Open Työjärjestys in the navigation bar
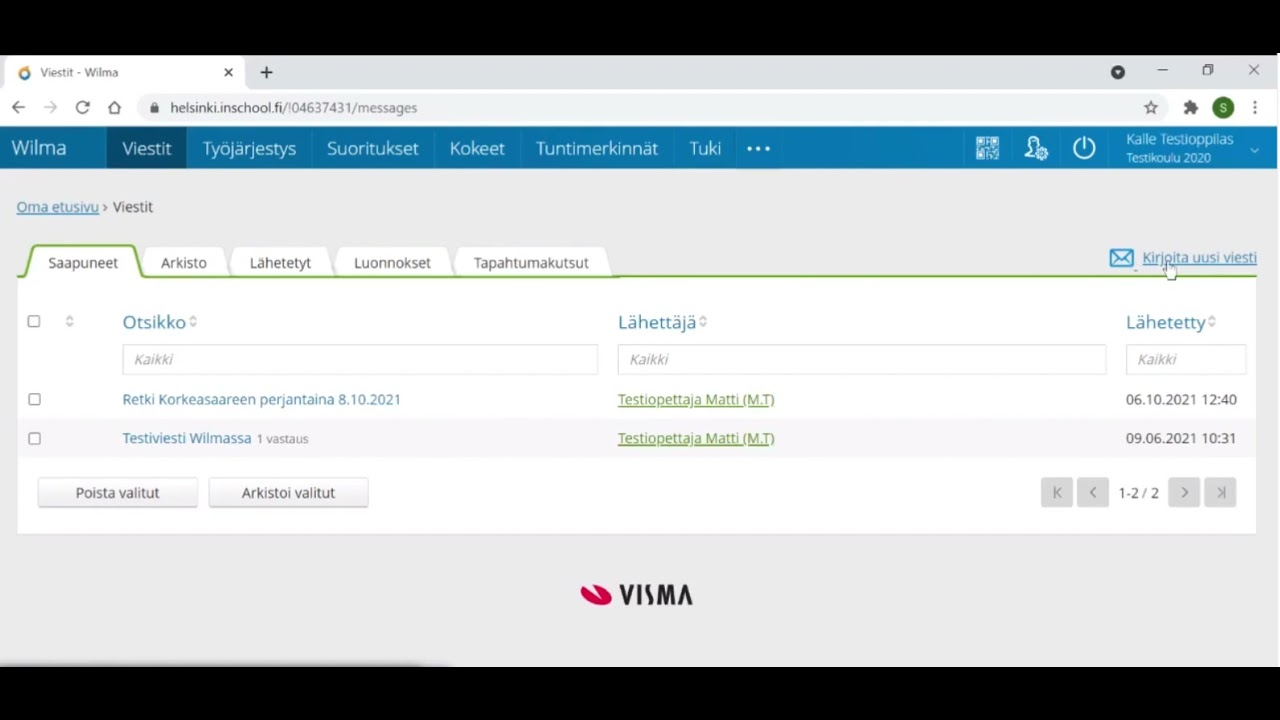 coord(249,148)
